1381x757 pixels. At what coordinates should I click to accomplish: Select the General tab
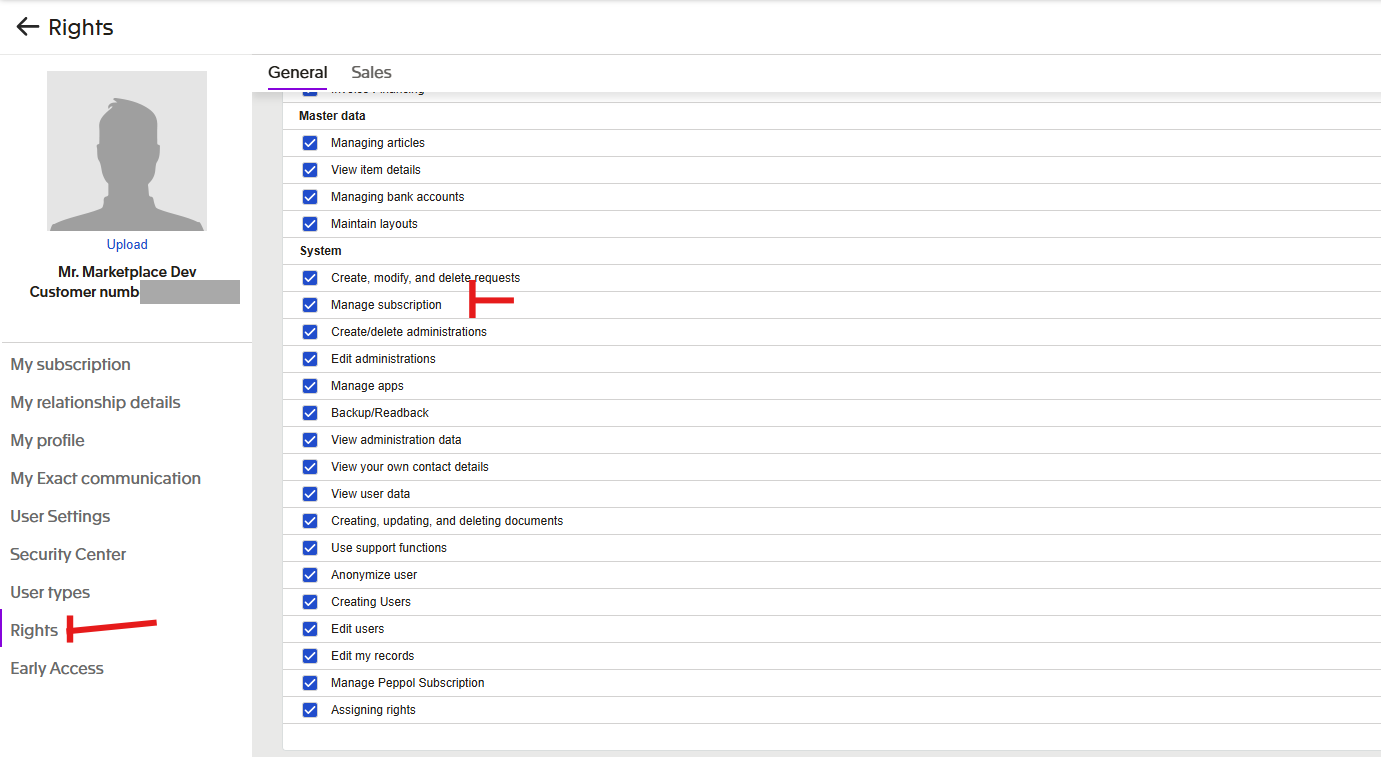(x=298, y=72)
